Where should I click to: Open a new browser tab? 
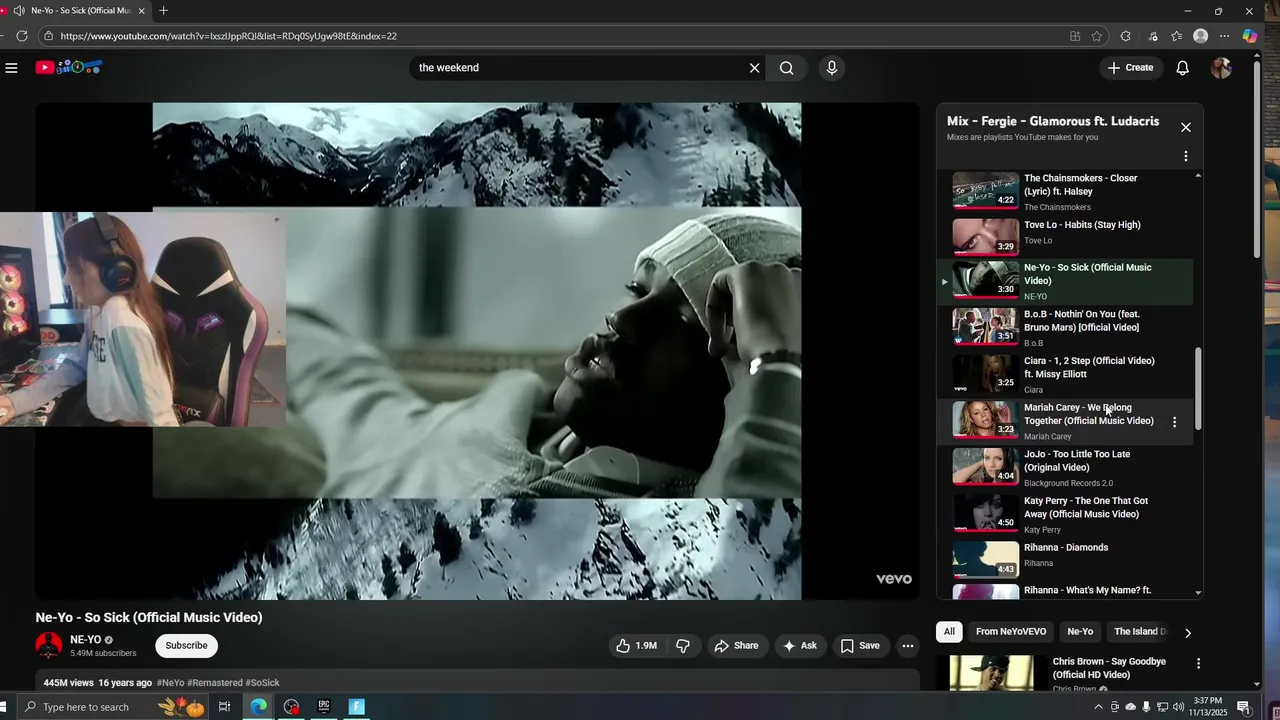click(x=163, y=11)
